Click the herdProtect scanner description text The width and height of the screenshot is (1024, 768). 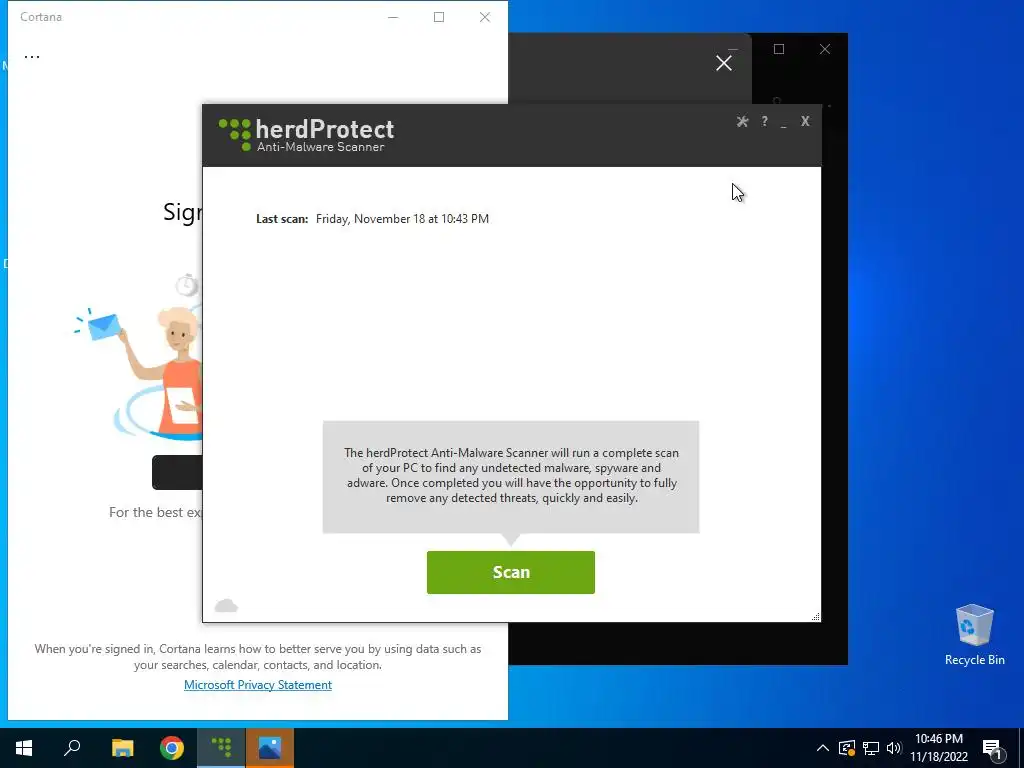point(511,475)
